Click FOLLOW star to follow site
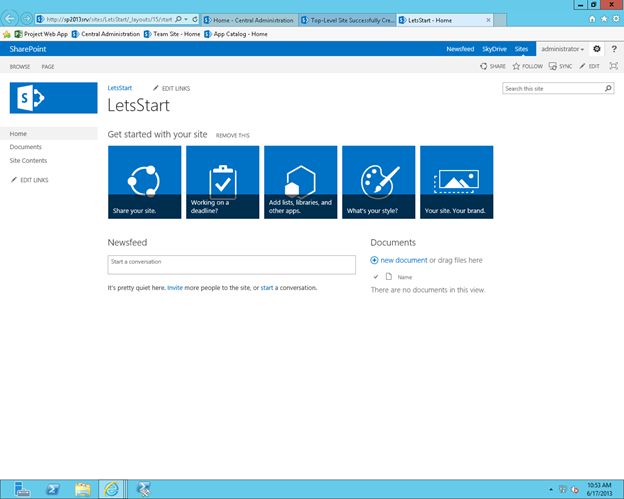Screen dimensions: 624x499 (528, 66)
